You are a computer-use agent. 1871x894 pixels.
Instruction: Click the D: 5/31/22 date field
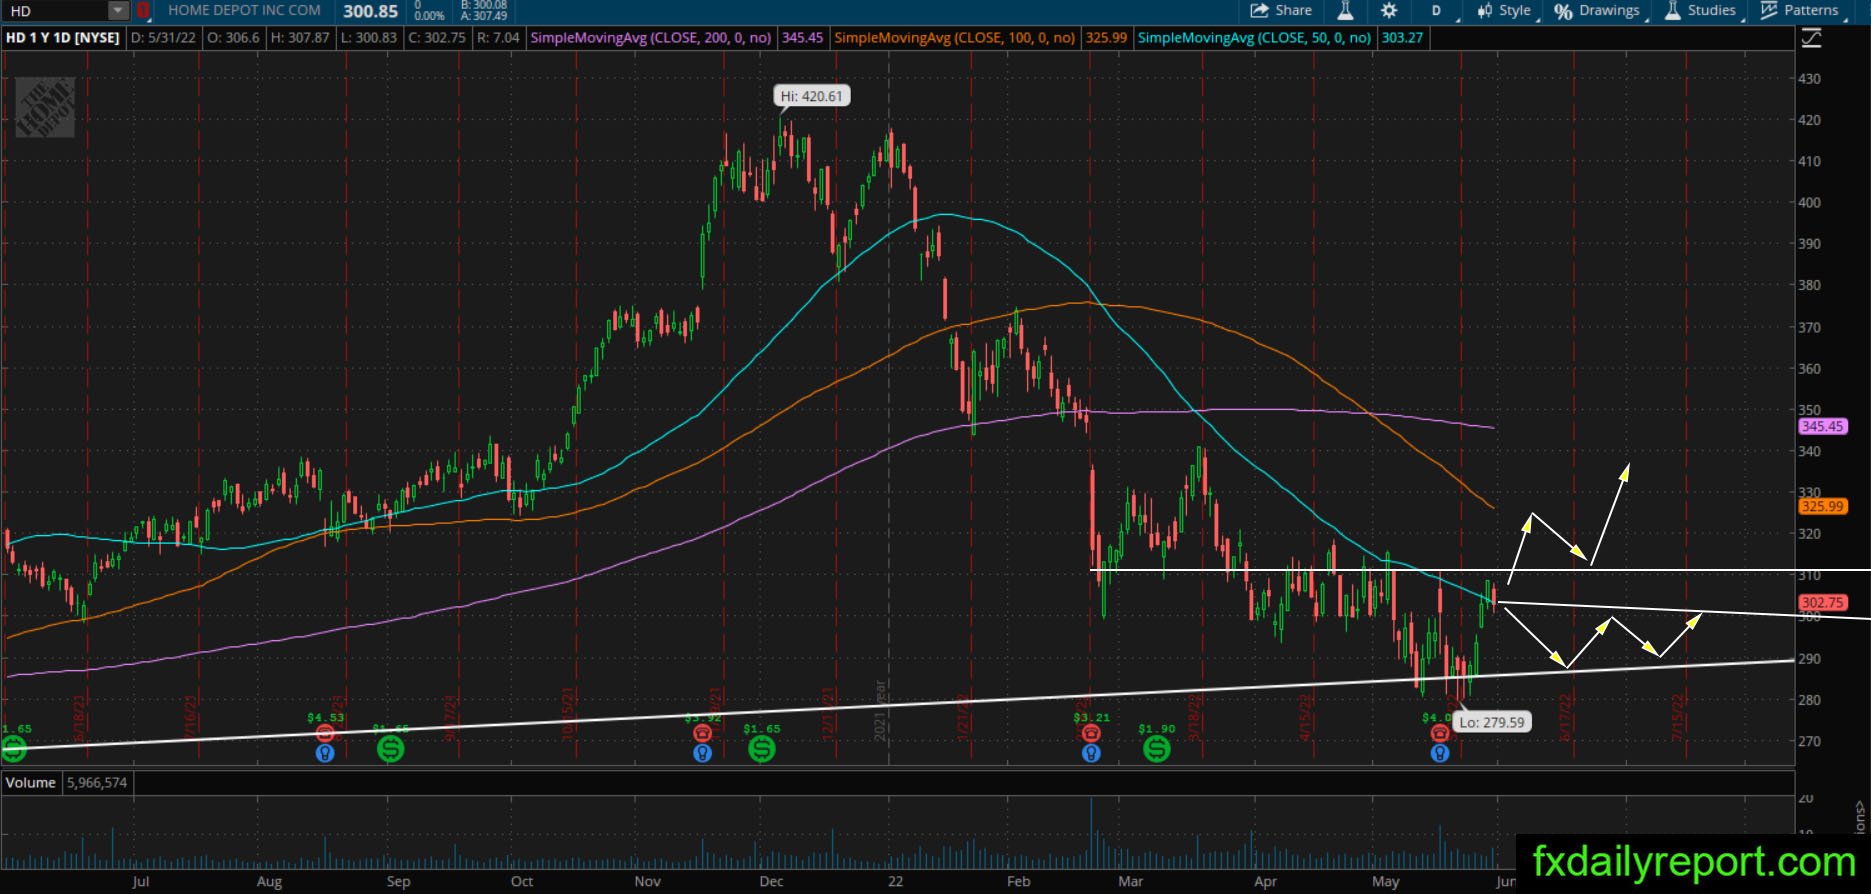pyautogui.click(x=164, y=38)
